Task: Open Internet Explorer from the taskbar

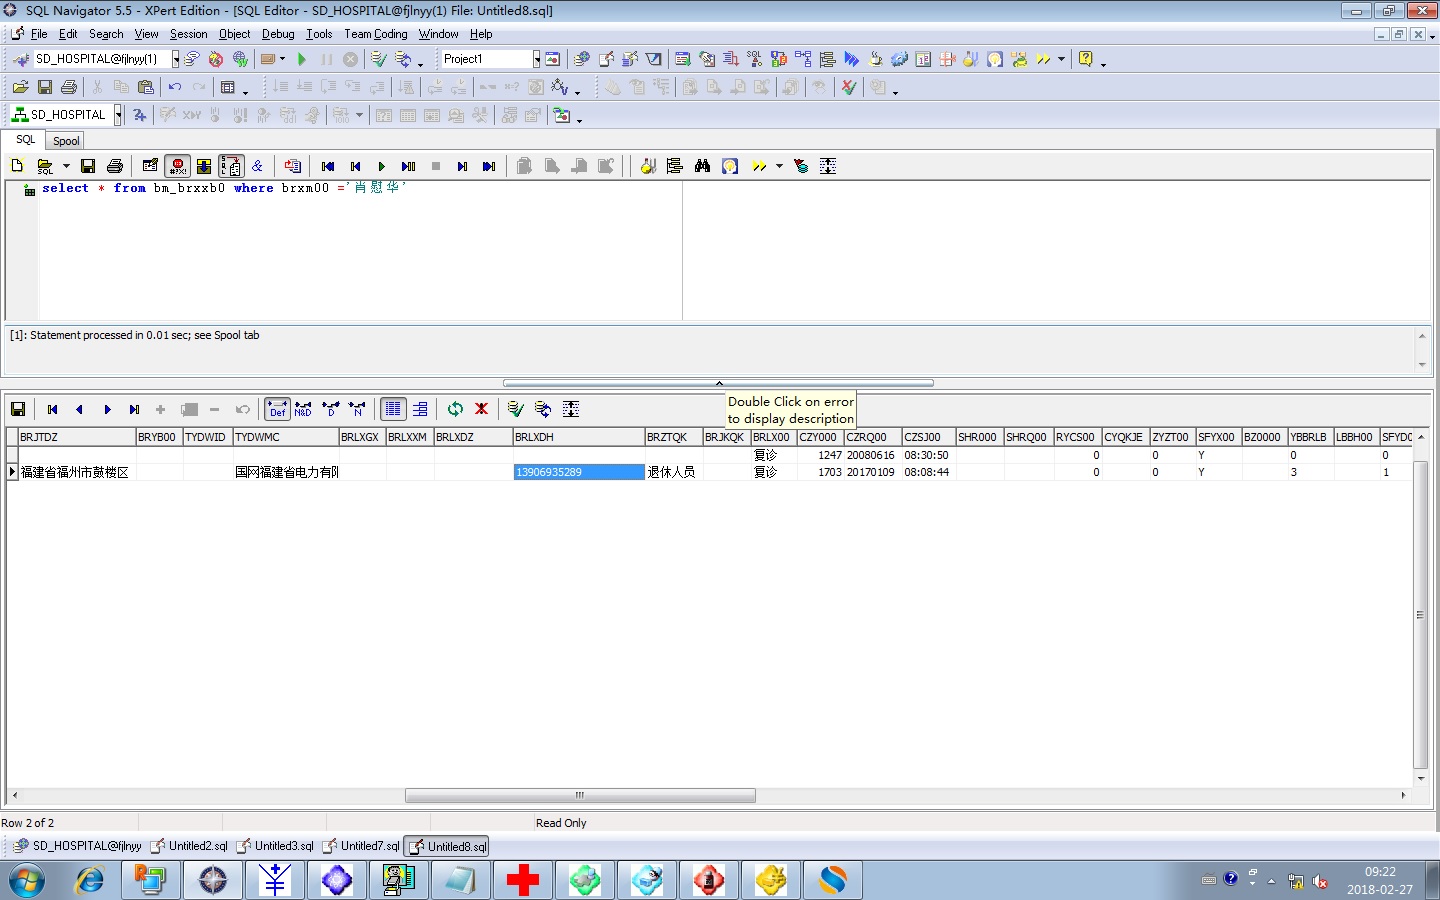Action: [90, 880]
